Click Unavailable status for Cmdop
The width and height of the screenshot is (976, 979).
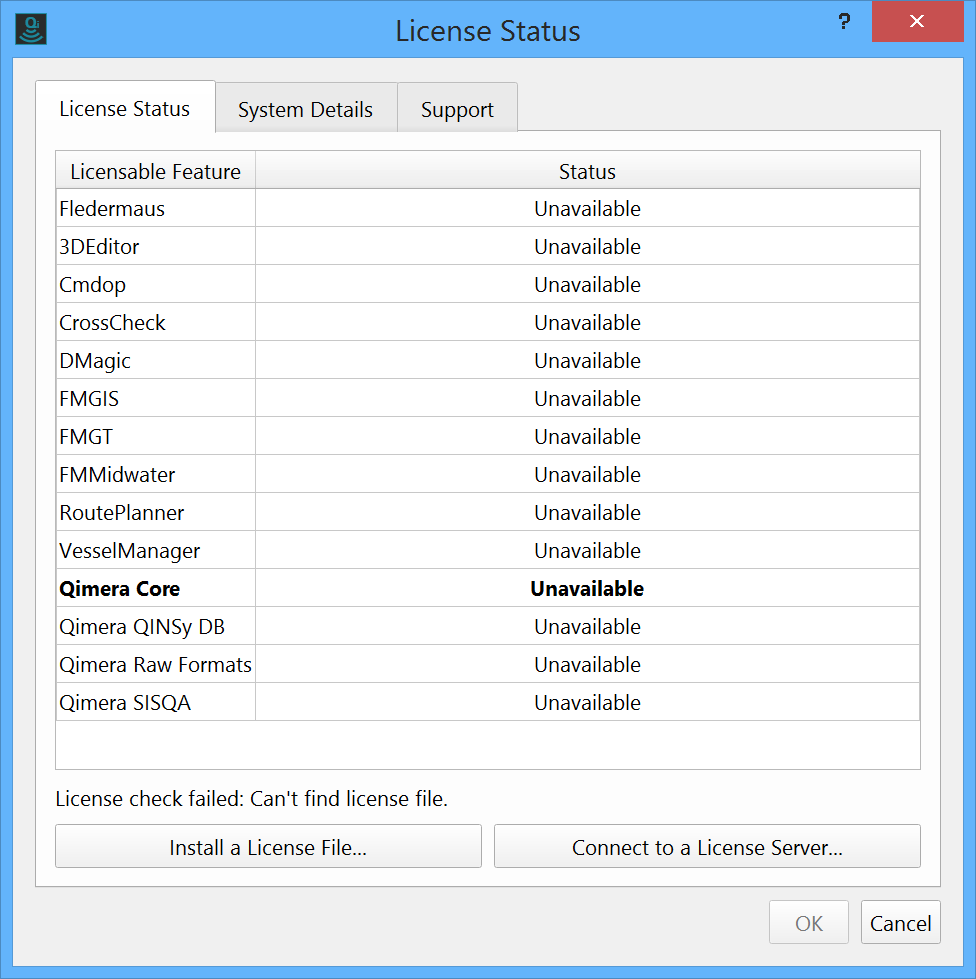[588, 285]
